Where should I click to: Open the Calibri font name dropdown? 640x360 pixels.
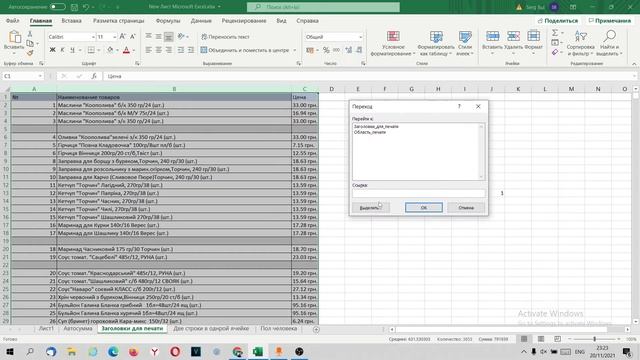[x=93, y=37]
